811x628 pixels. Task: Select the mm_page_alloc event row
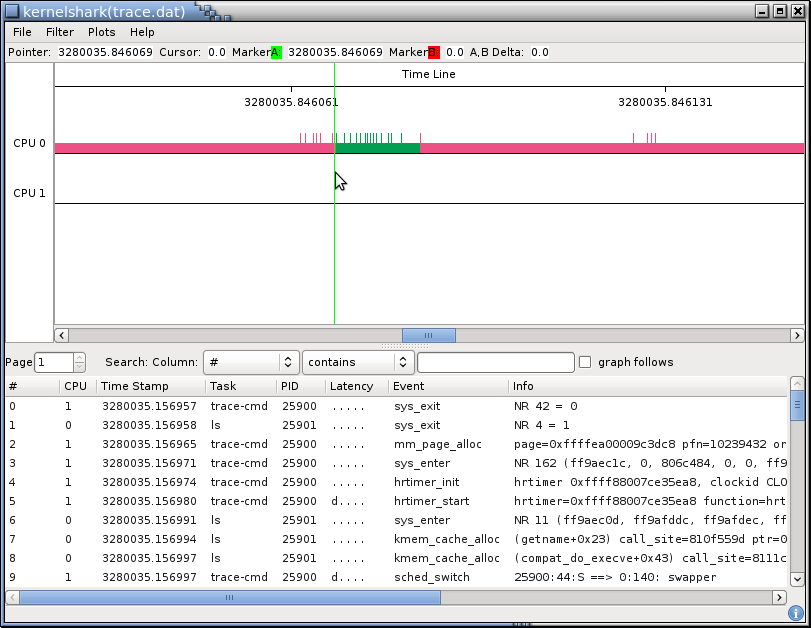397,444
